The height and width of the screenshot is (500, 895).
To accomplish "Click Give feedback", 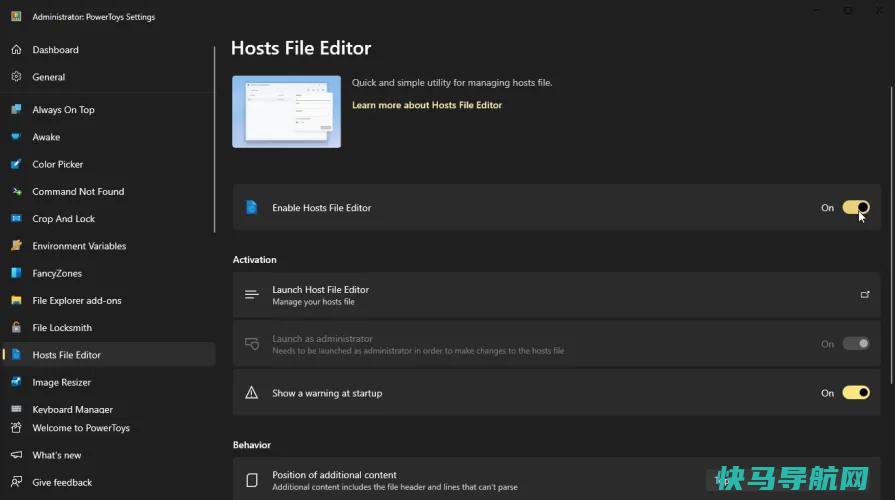I will coord(108,482).
